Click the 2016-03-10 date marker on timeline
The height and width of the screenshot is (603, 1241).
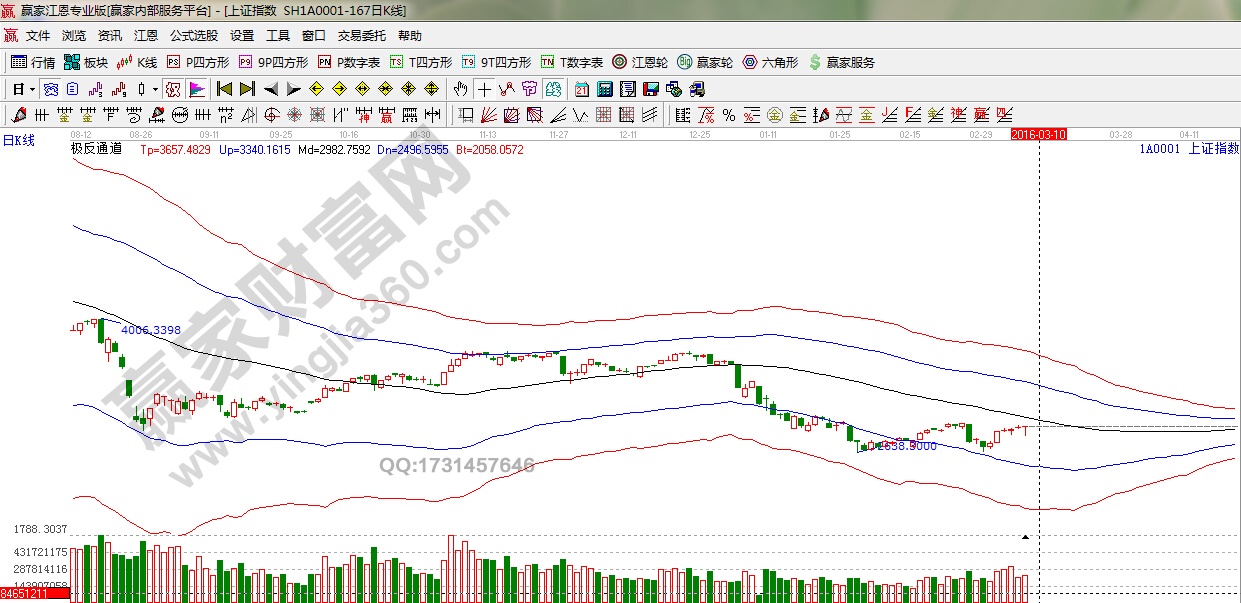pyautogui.click(x=1039, y=134)
